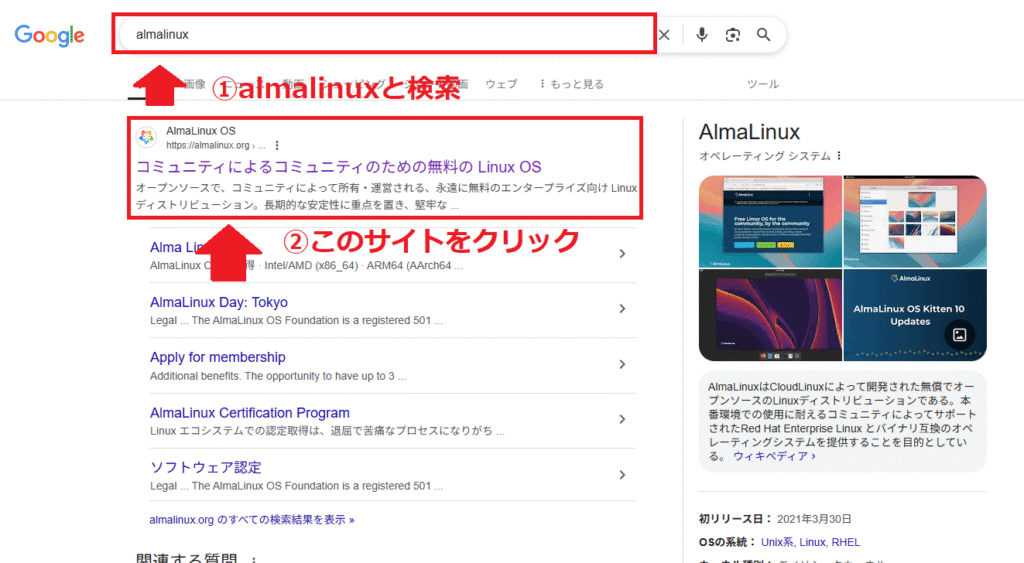Click into the almalinux search field
Image resolution: width=1024 pixels, height=563 pixels.
(384, 34)
